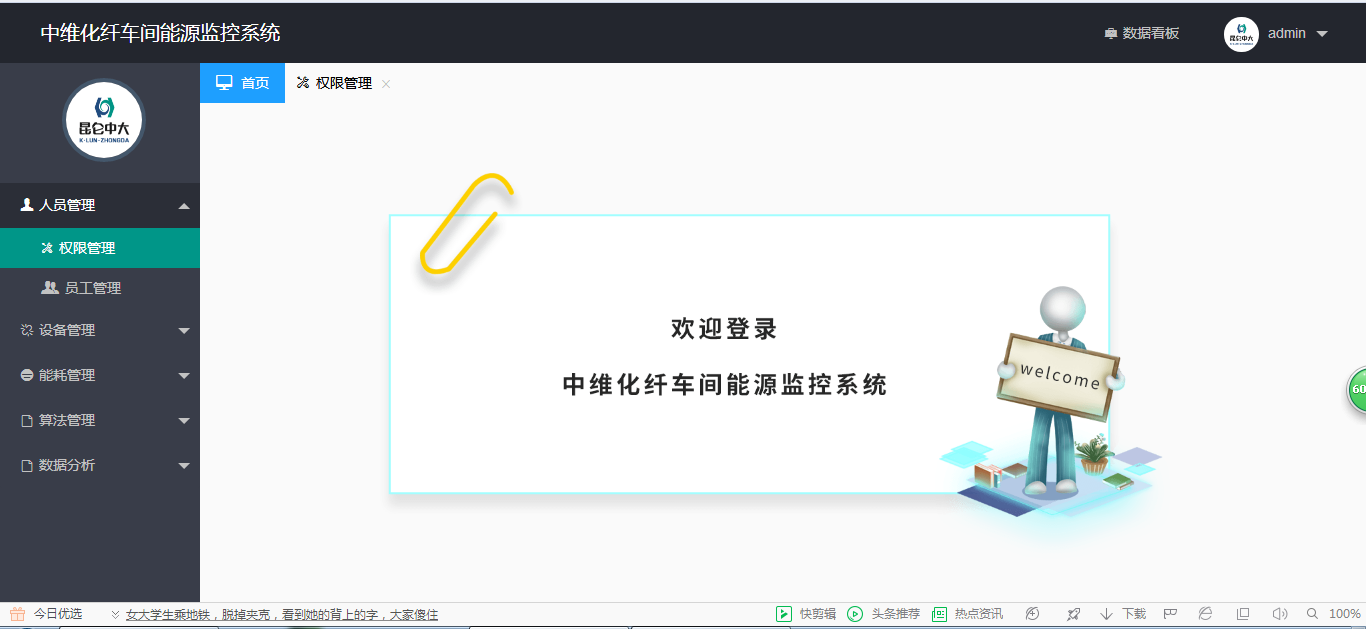Open 员工管理 in the sidebar
The height and width of the screenshot is (629, 1366).
point(100,288)
